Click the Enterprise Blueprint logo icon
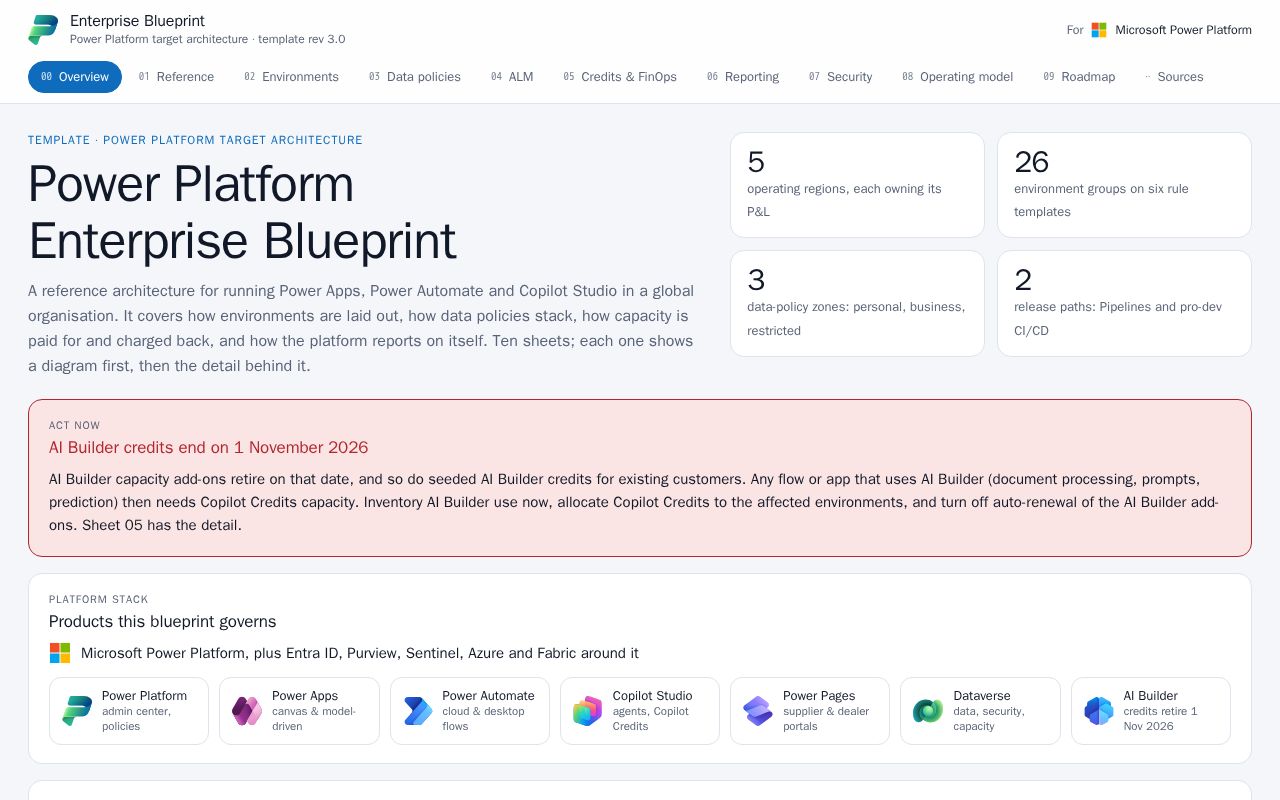Image resolution: width=1280 pixels, height=800 pixels. [x=43, y=30]
